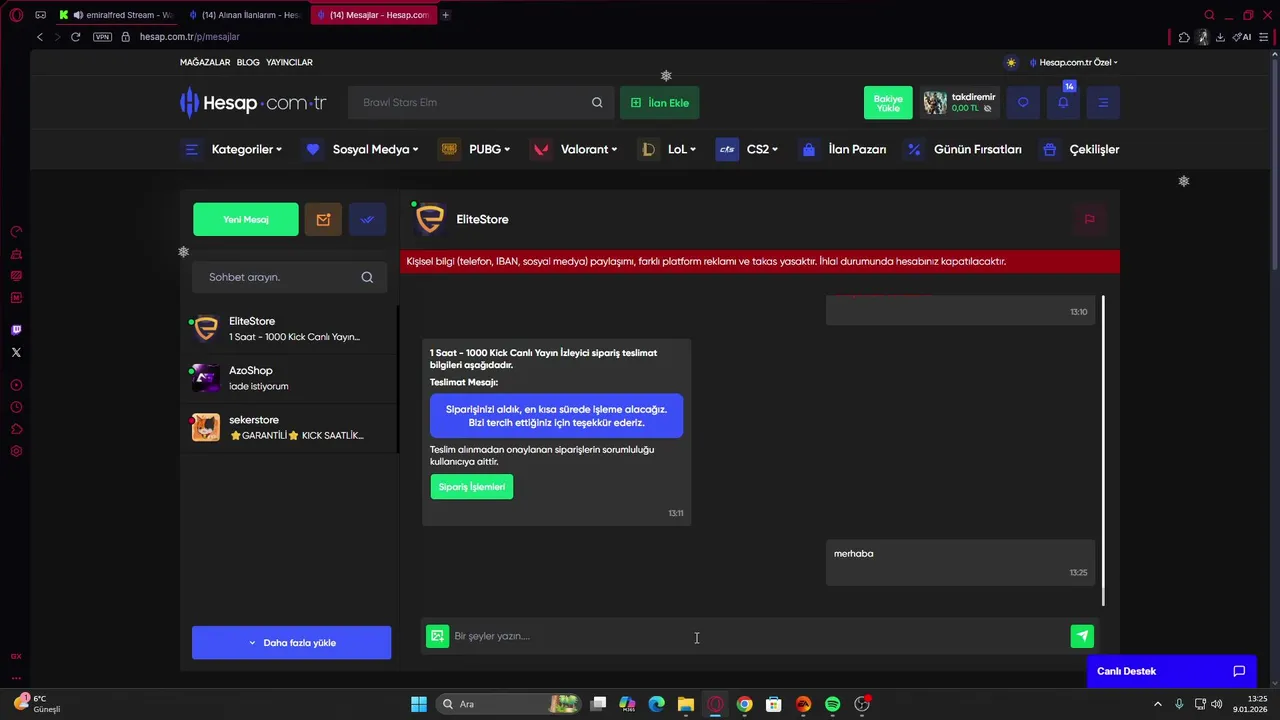Open Opera easy setup menu icon

pyautogui.click(x=1265, y=37)
